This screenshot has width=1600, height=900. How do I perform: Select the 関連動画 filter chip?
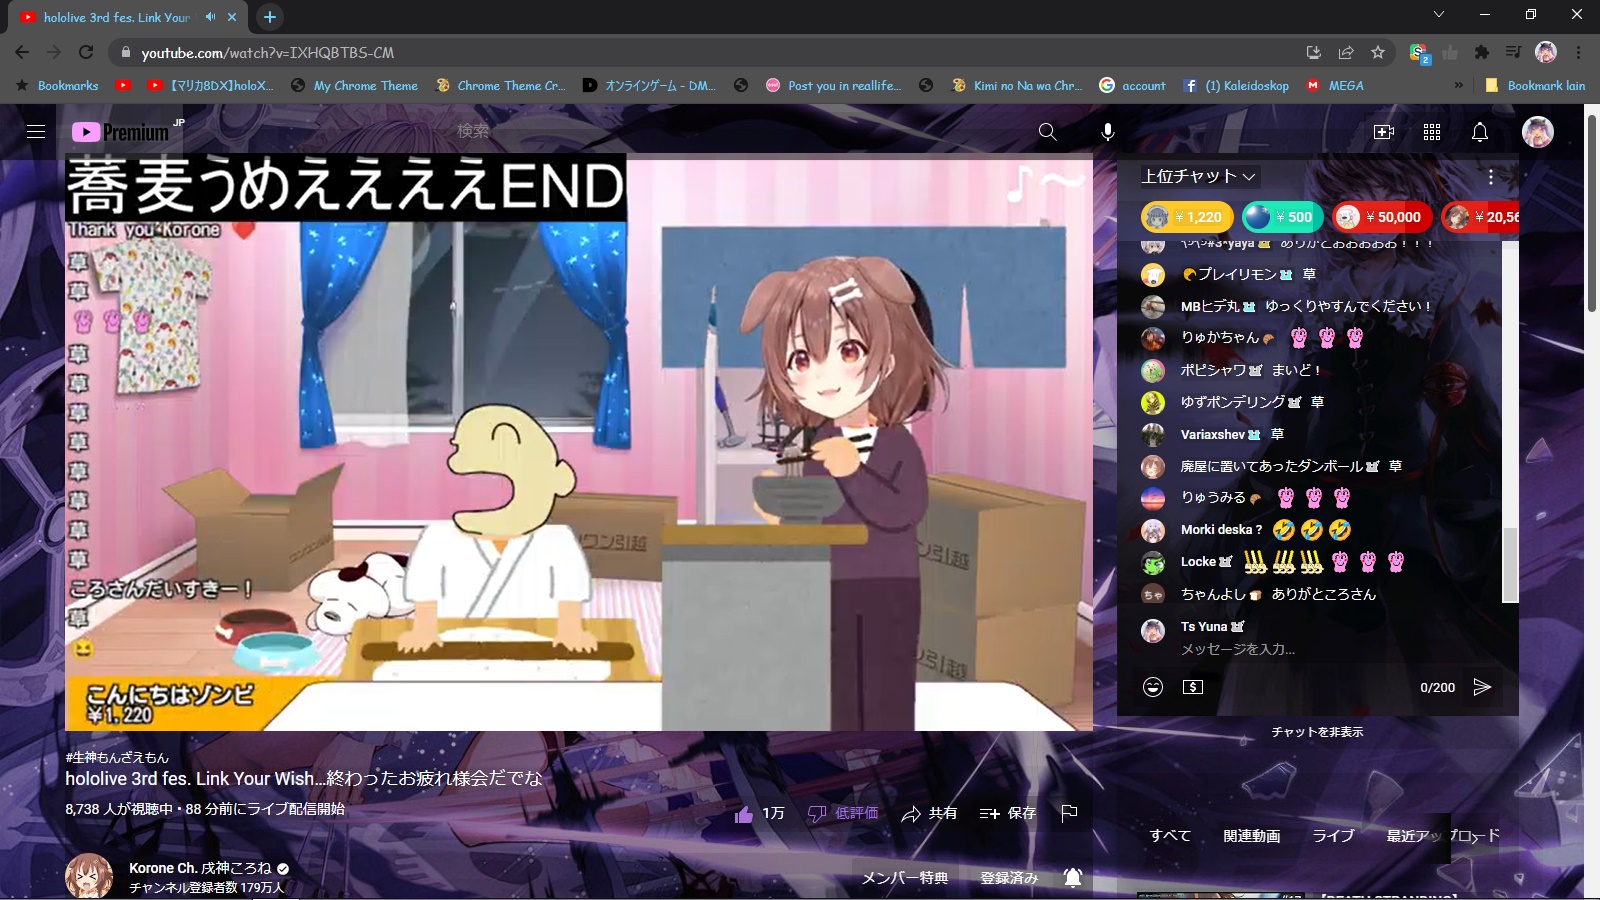(x=1252, y=836)
